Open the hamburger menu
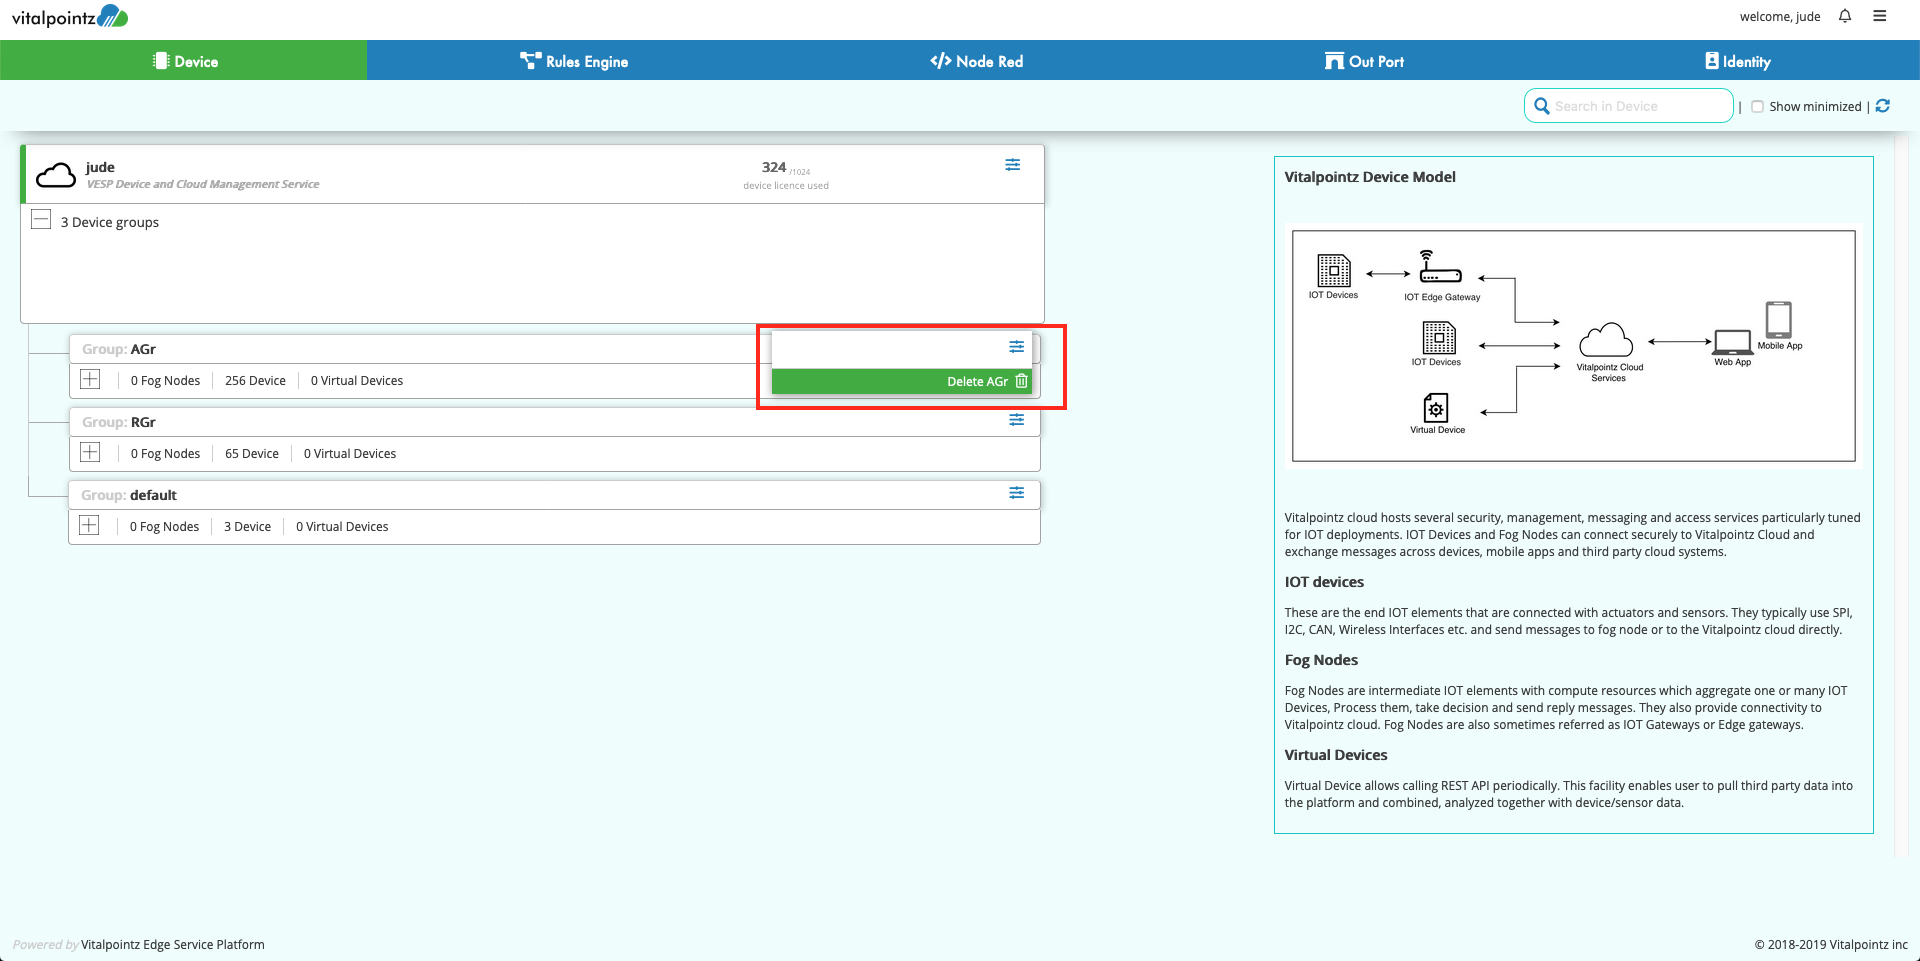 click(x=1880, y=16)
